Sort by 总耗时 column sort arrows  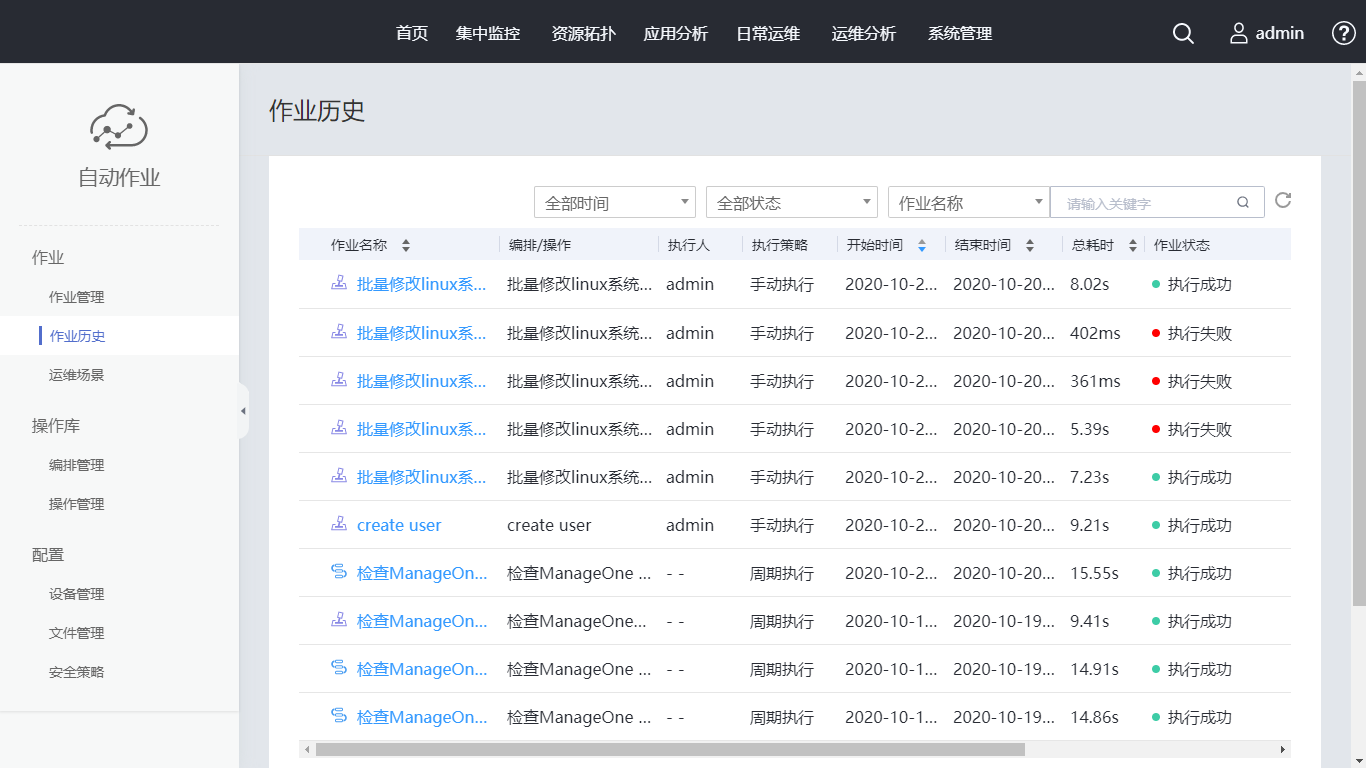(1133, 245)
